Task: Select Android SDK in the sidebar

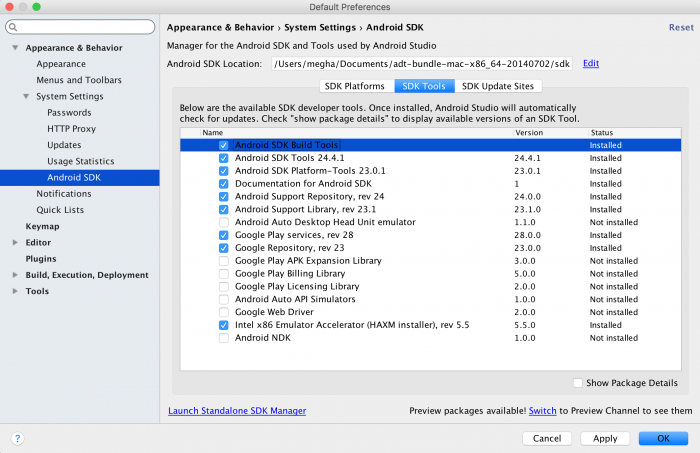Action: tap(79, 178)
